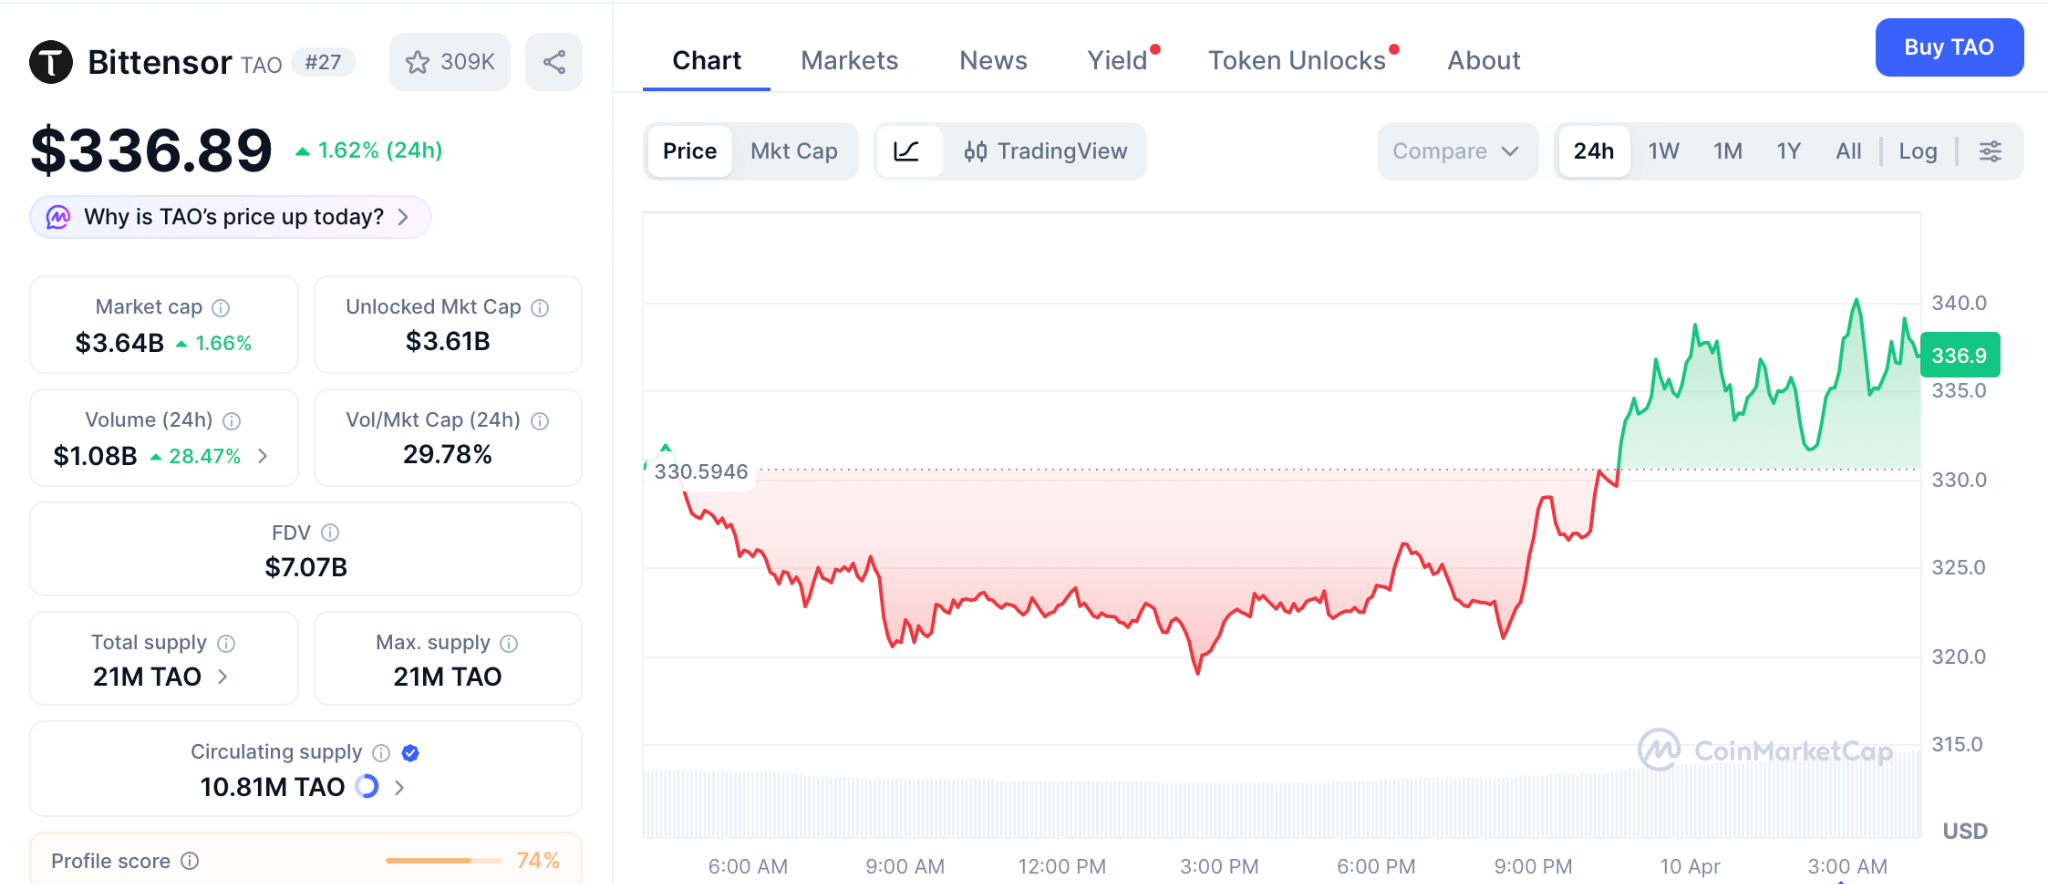Open chart settings sliders icon
Image resolution: width=2048 pixels, height=884 pixels.
1990,151
